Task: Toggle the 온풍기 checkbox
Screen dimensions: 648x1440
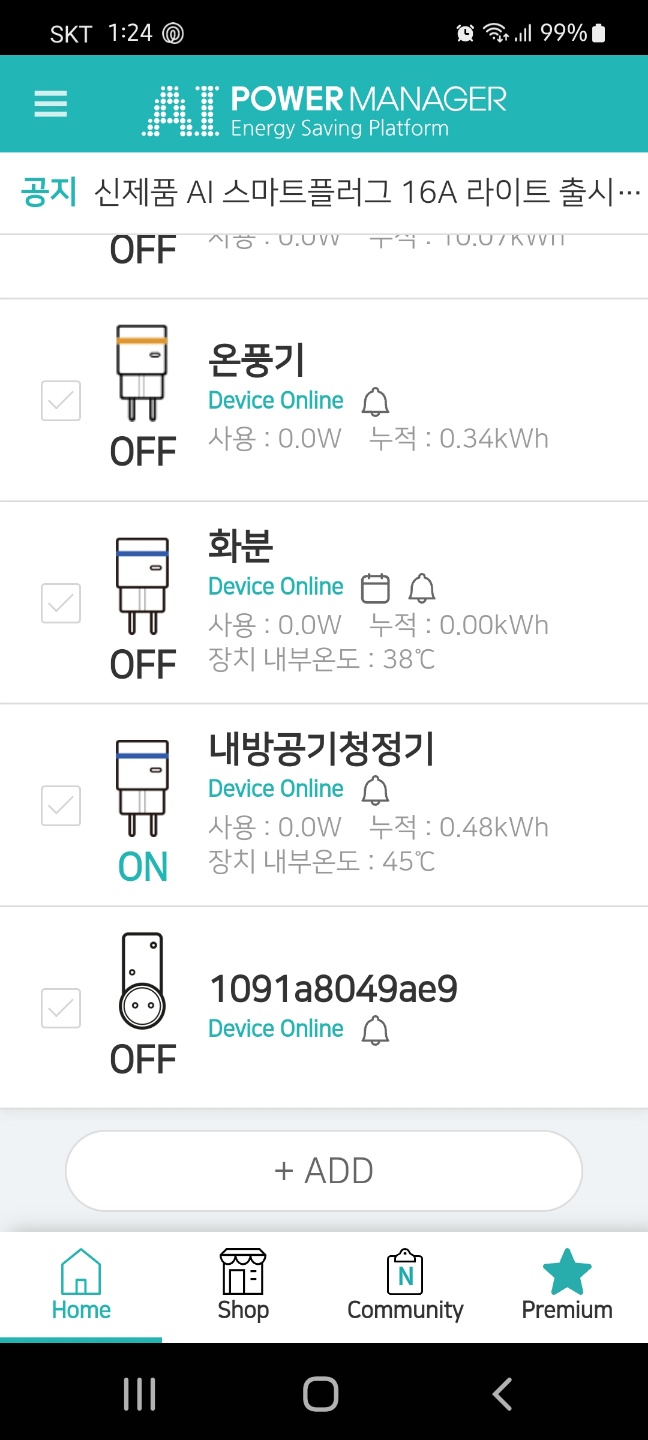Action: 61,402
